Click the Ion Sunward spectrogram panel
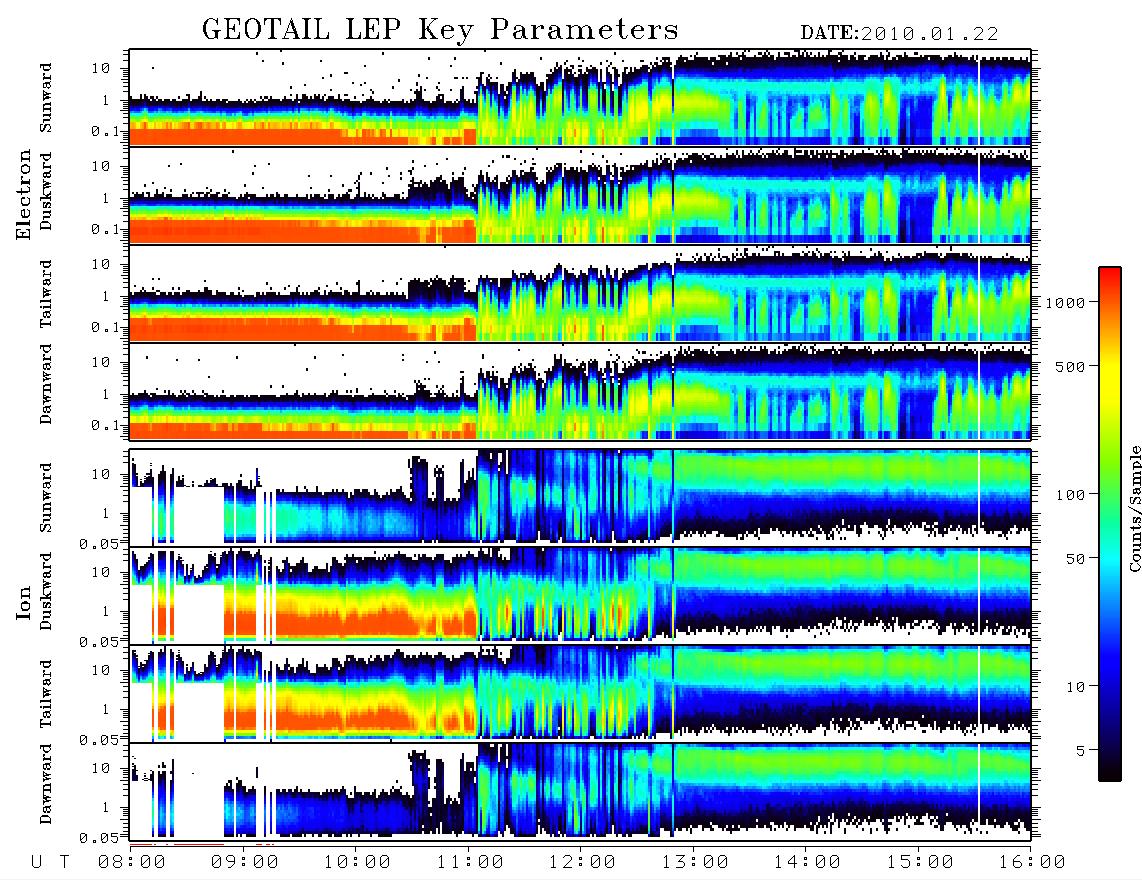The width and height of the screenshot is (1142, 880). click(580, 497)
